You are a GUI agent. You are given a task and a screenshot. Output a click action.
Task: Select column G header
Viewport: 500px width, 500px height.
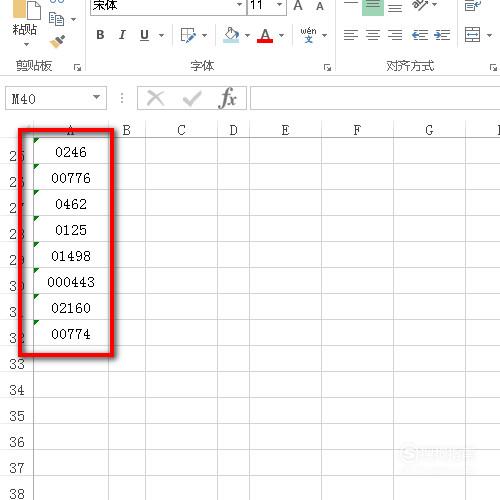(429, 130)
